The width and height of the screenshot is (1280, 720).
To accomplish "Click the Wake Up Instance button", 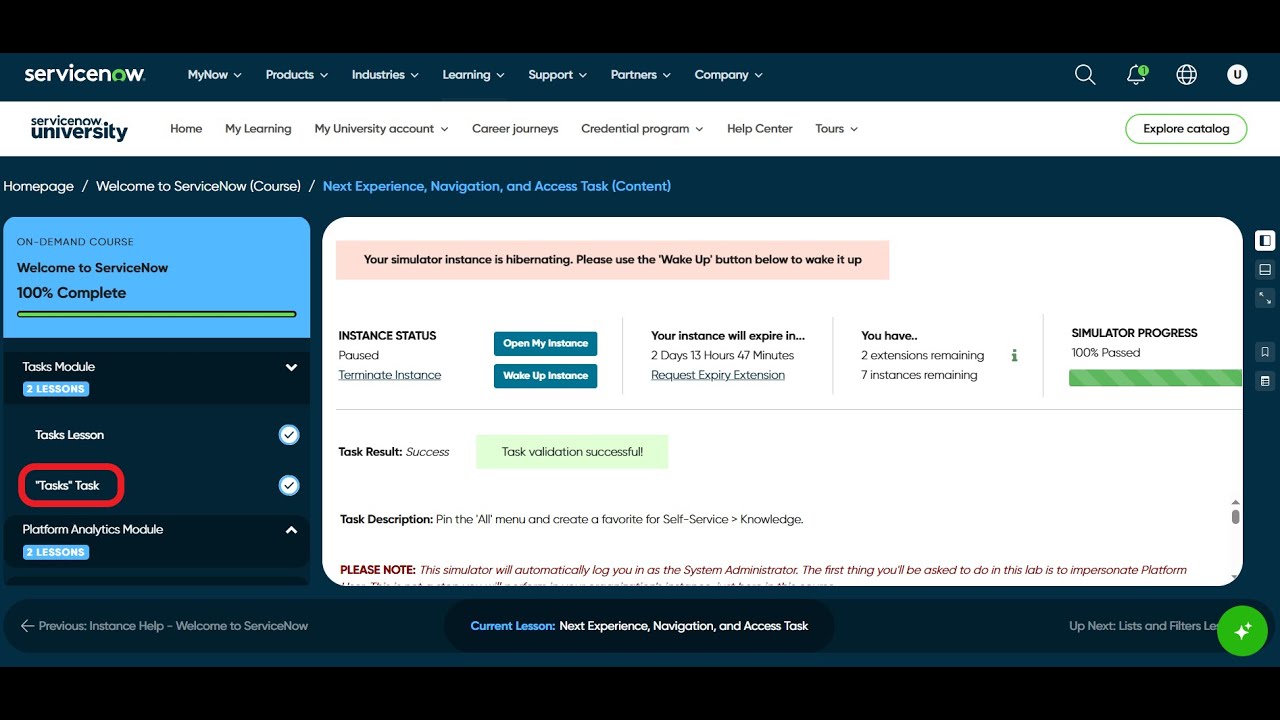I will (545, 376).
